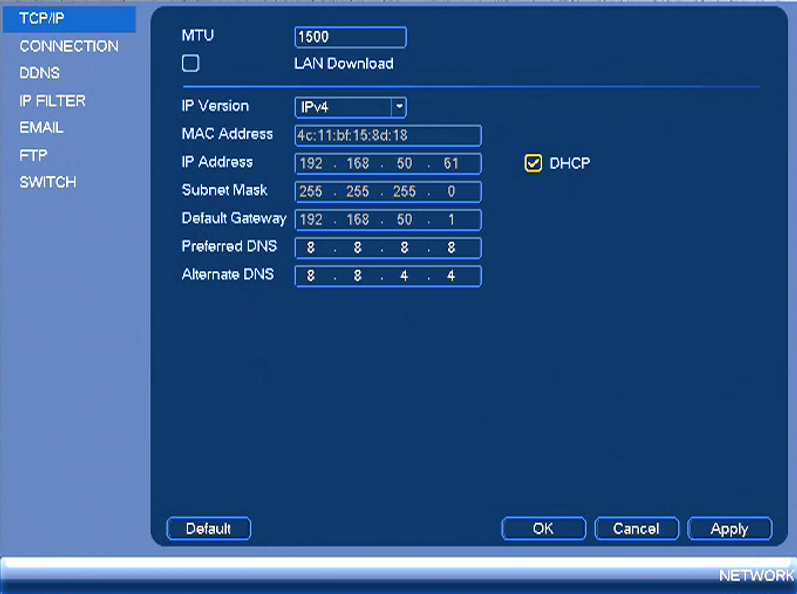Restore settings with the Default button

(208, 529)
